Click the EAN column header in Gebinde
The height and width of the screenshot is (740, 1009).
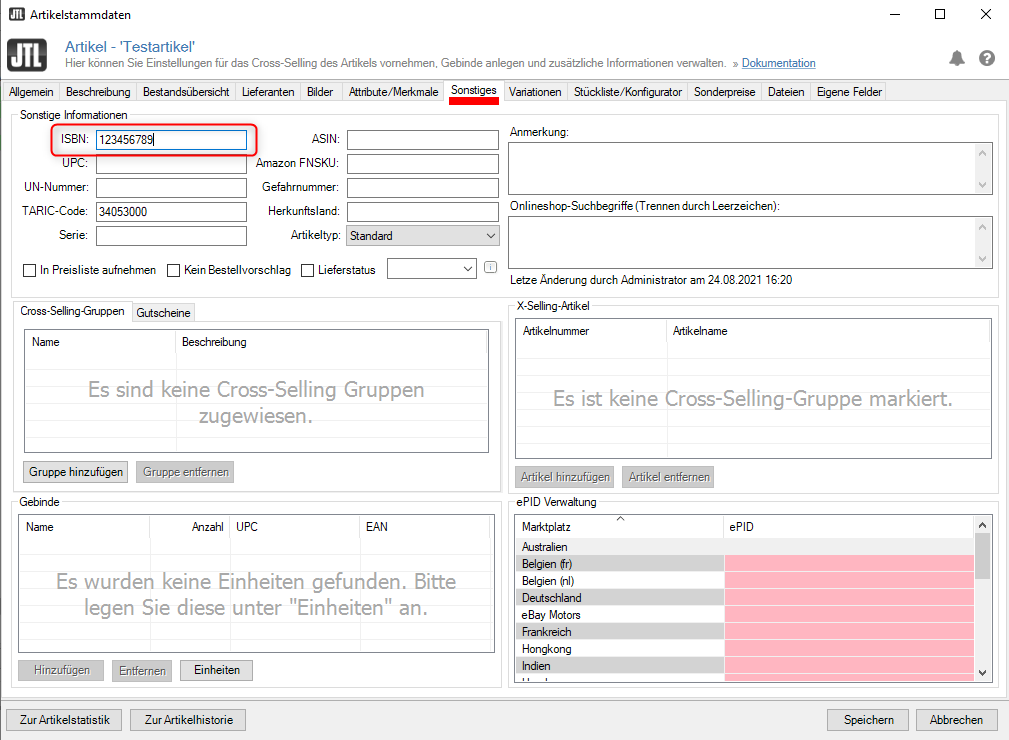click(425, 527)
